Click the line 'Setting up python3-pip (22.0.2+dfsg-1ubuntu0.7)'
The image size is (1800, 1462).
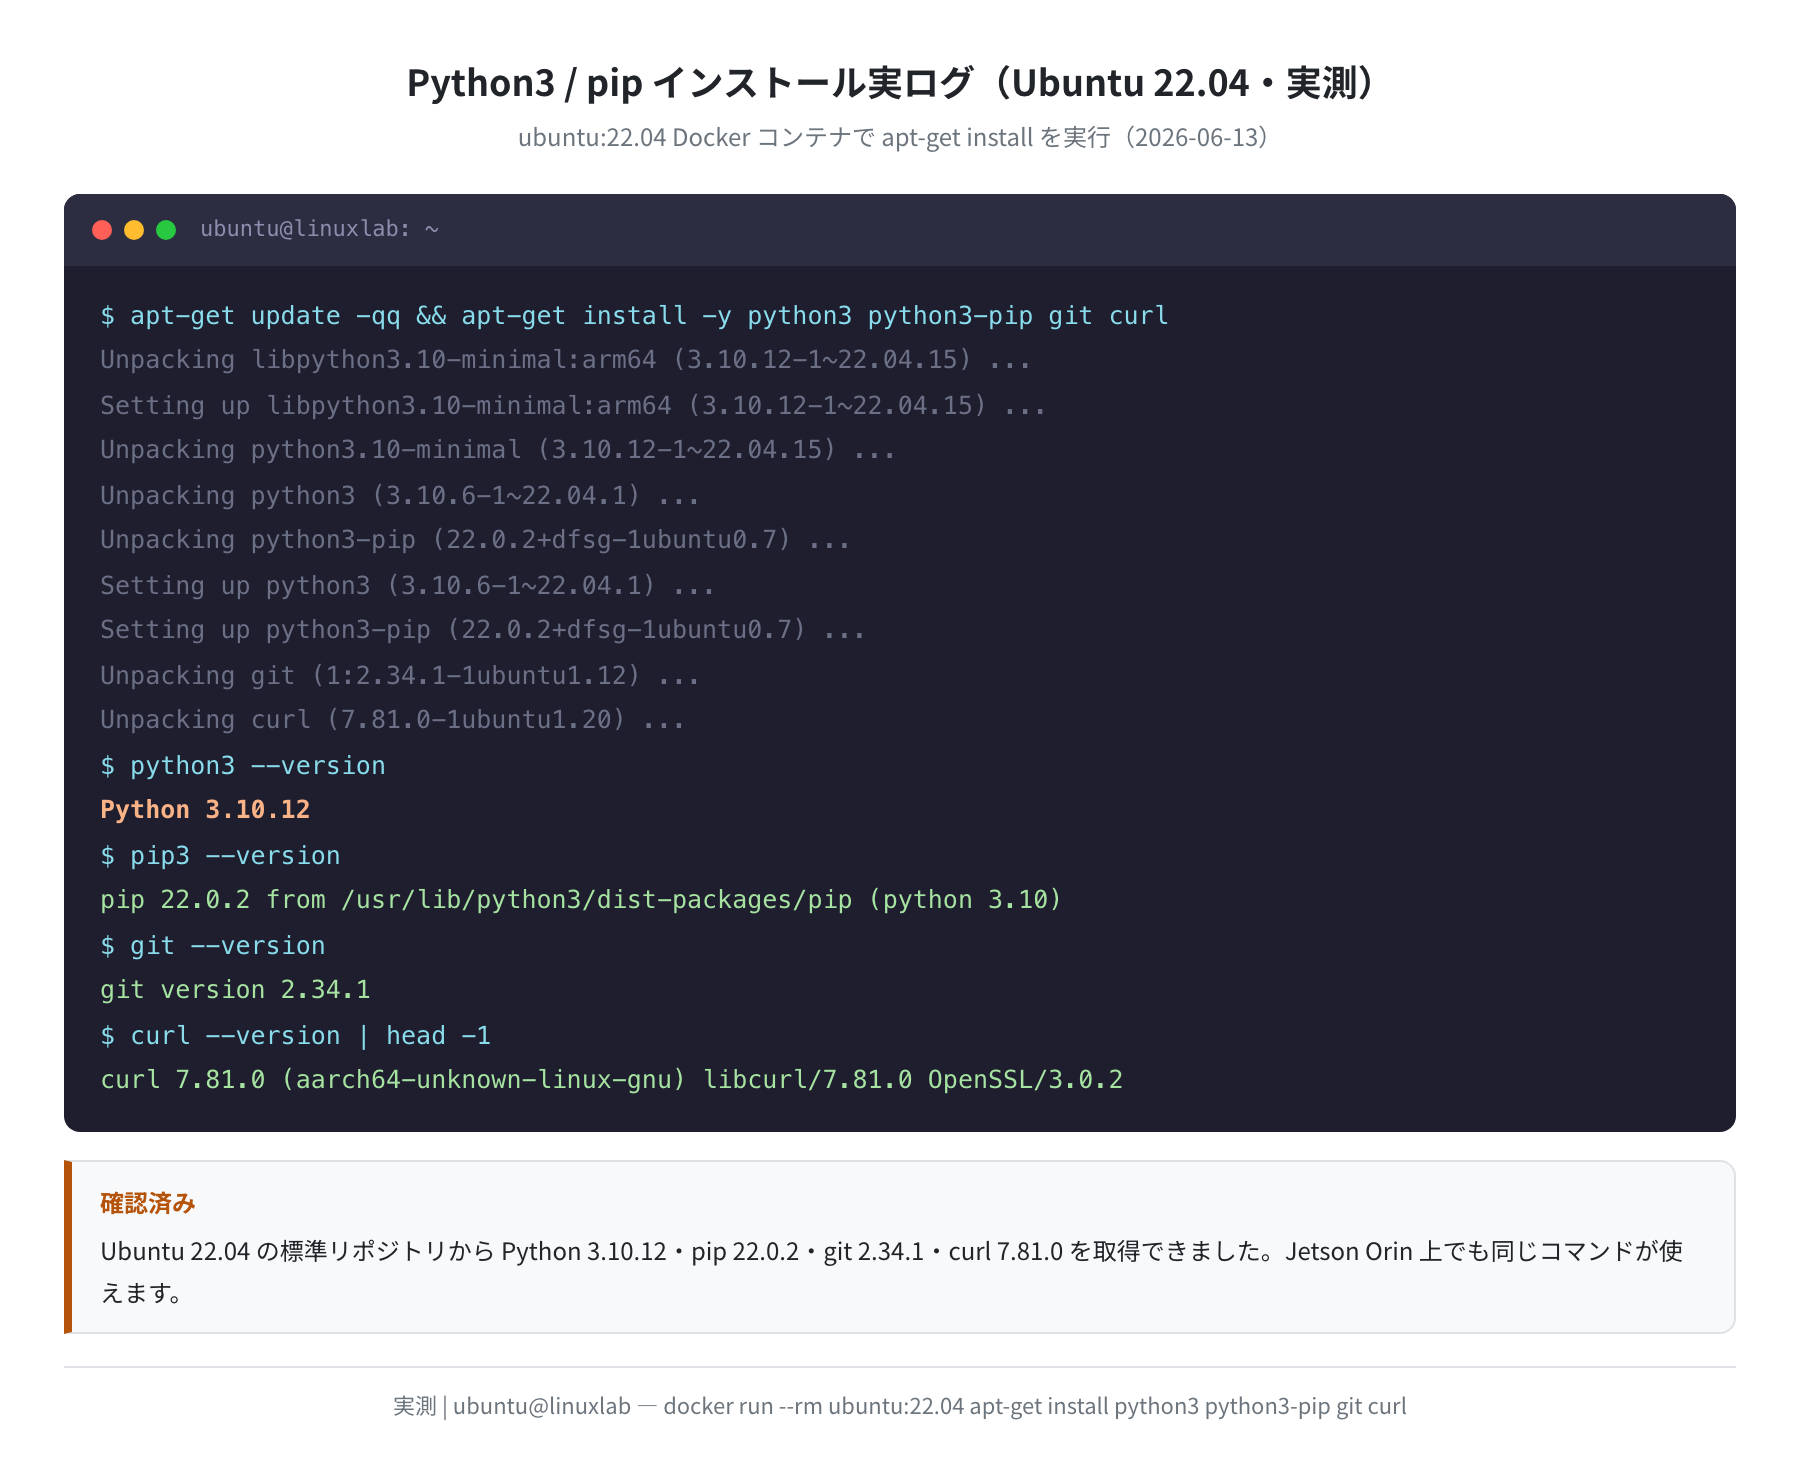click(x=483, y=630)
